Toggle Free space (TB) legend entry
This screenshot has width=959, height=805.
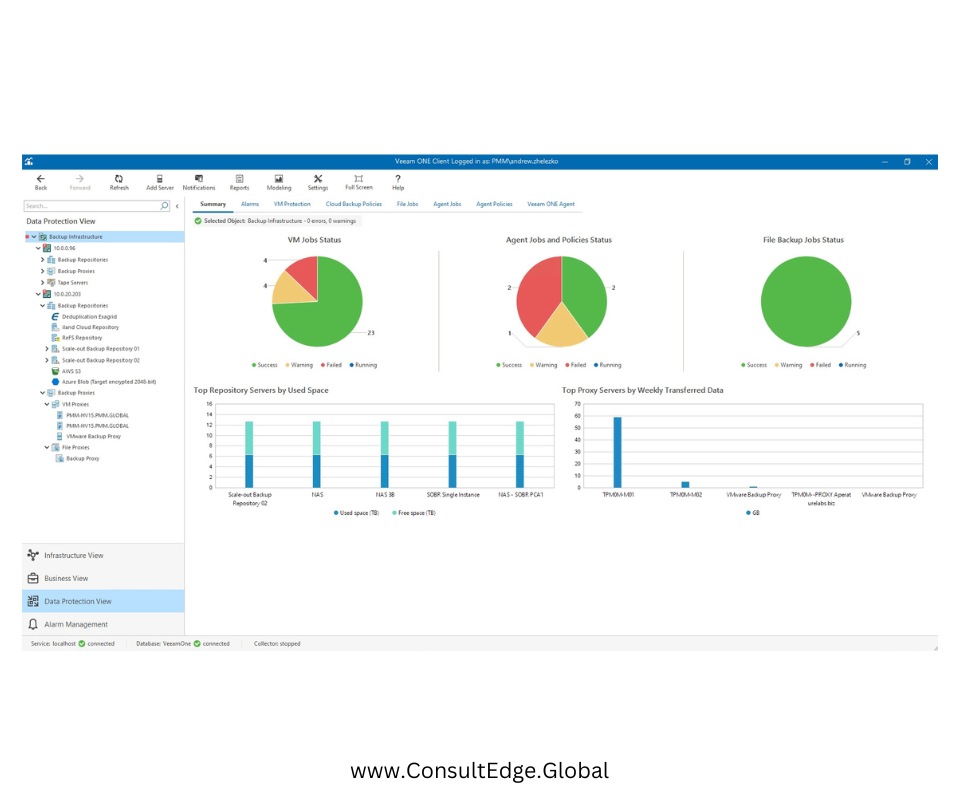click(x=414, y=513)
